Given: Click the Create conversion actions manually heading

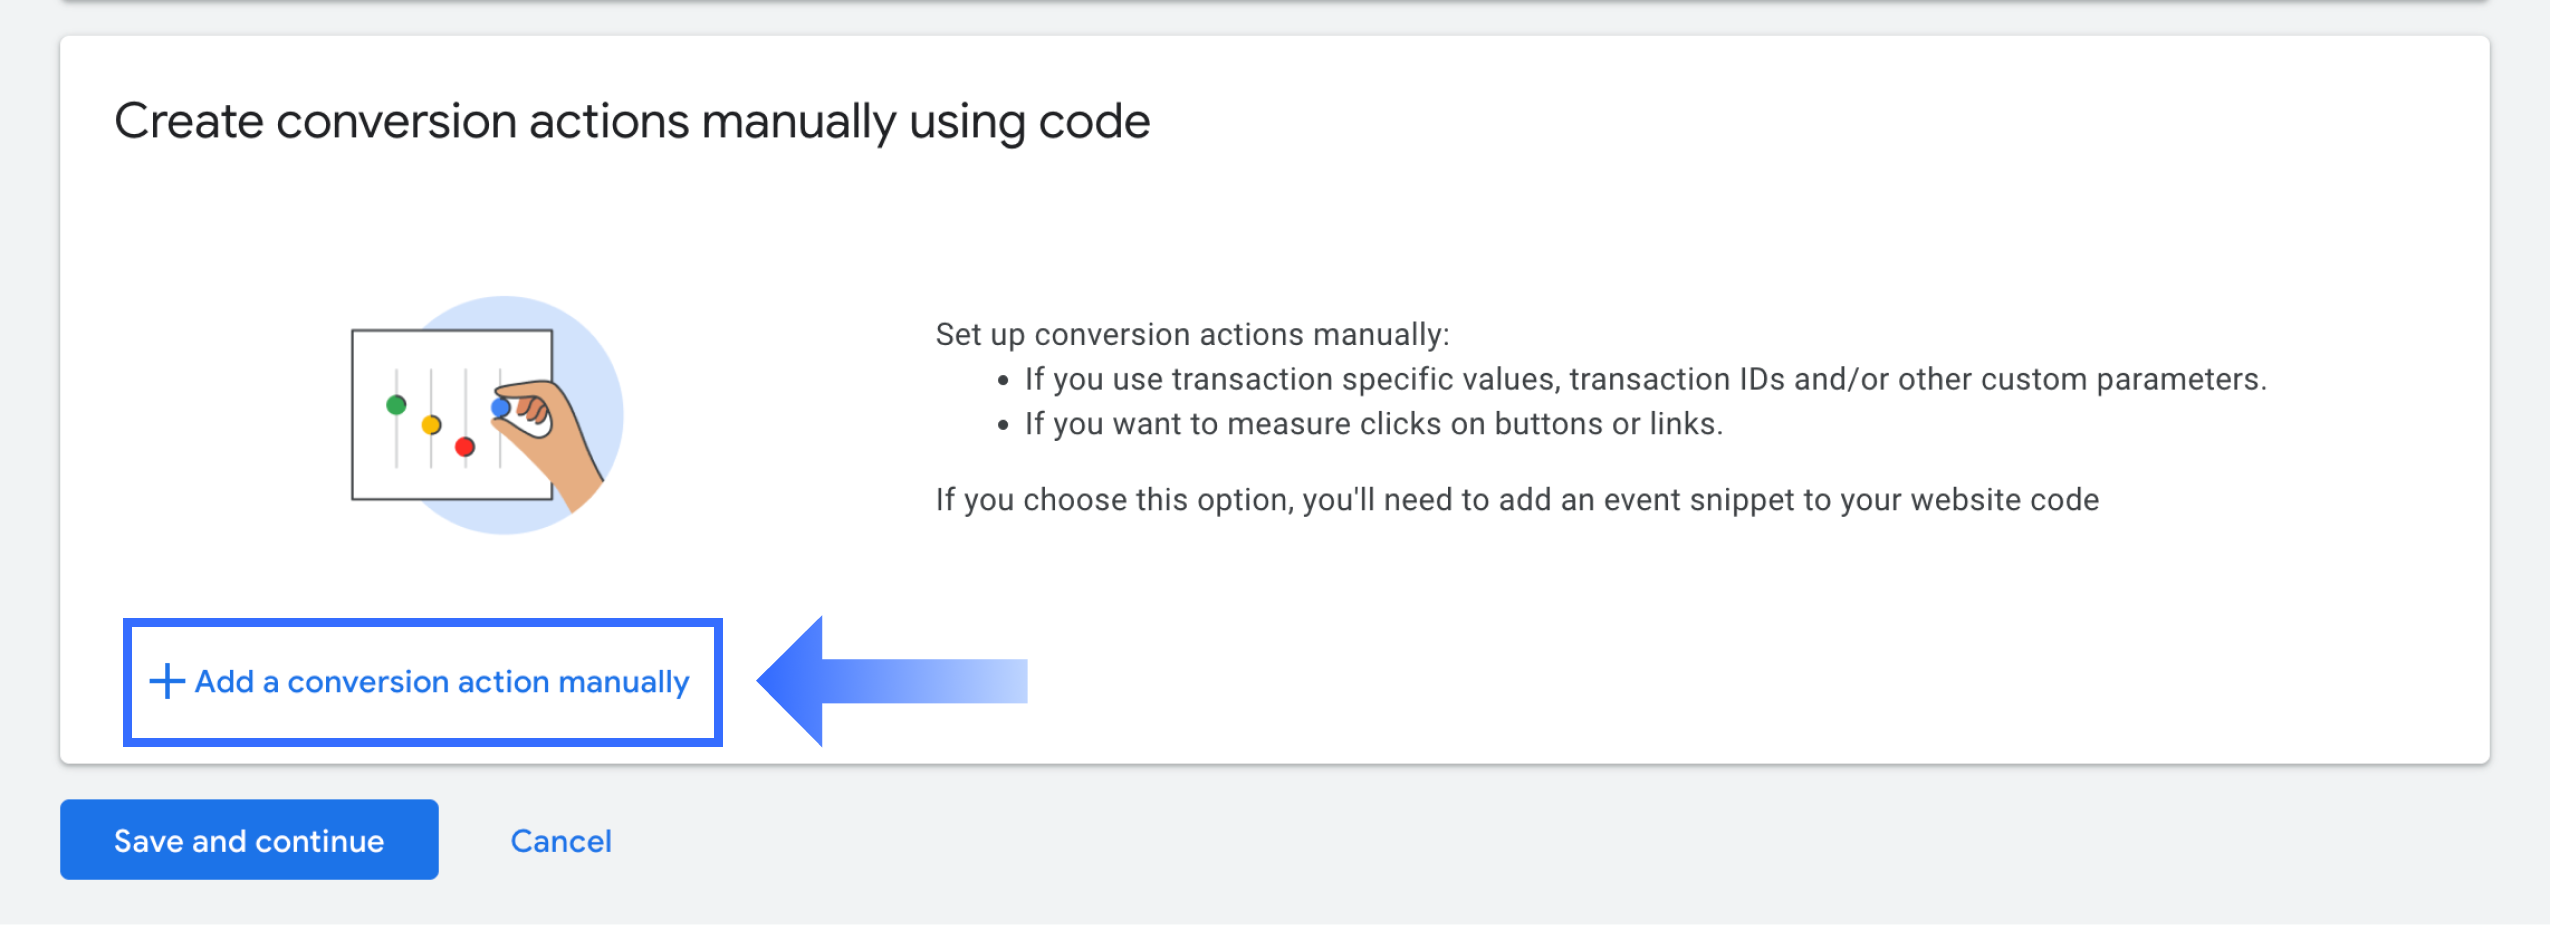Looking at the screenshot, I should pos(632,122).
